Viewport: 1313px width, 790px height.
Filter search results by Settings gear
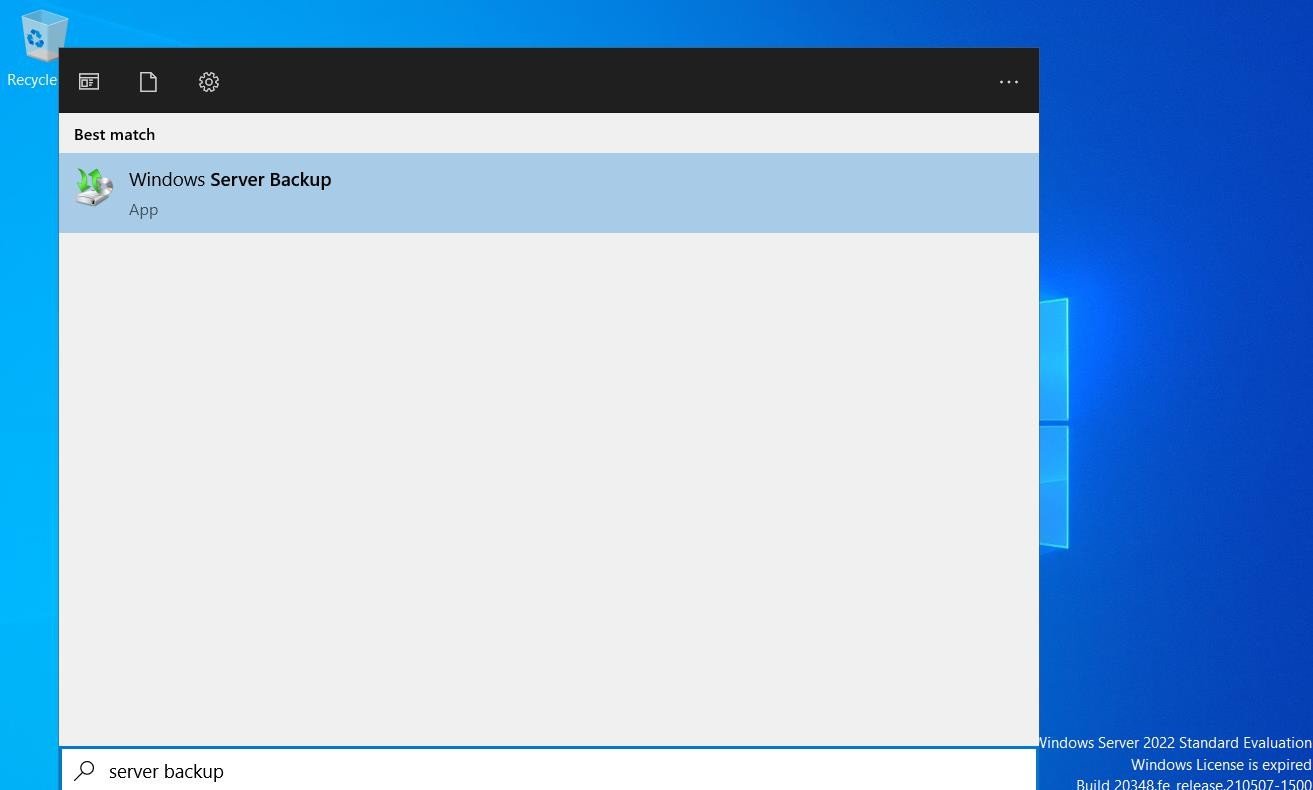click(x=208, y=82)
